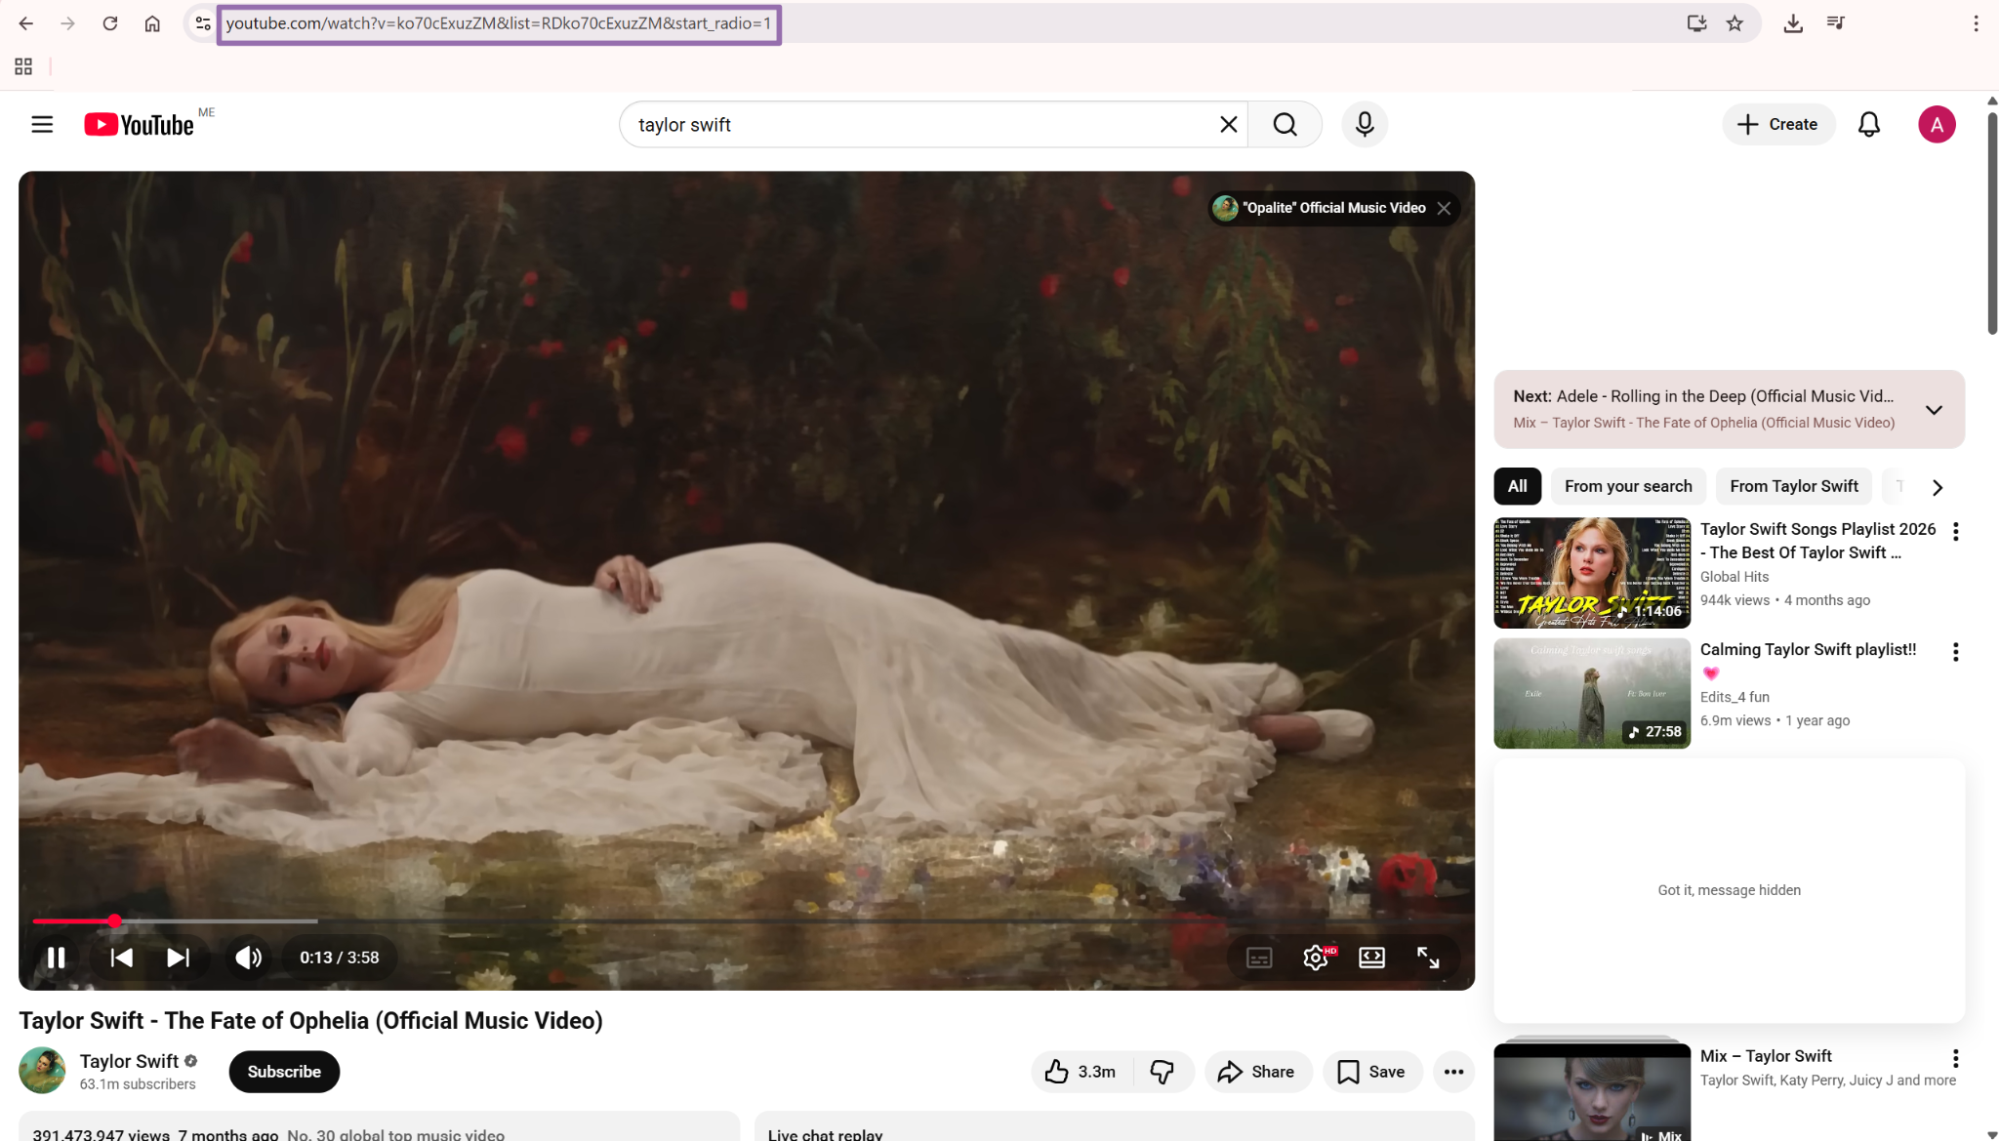Open "Opalite" Official Music Video card

pos(1319,208)
